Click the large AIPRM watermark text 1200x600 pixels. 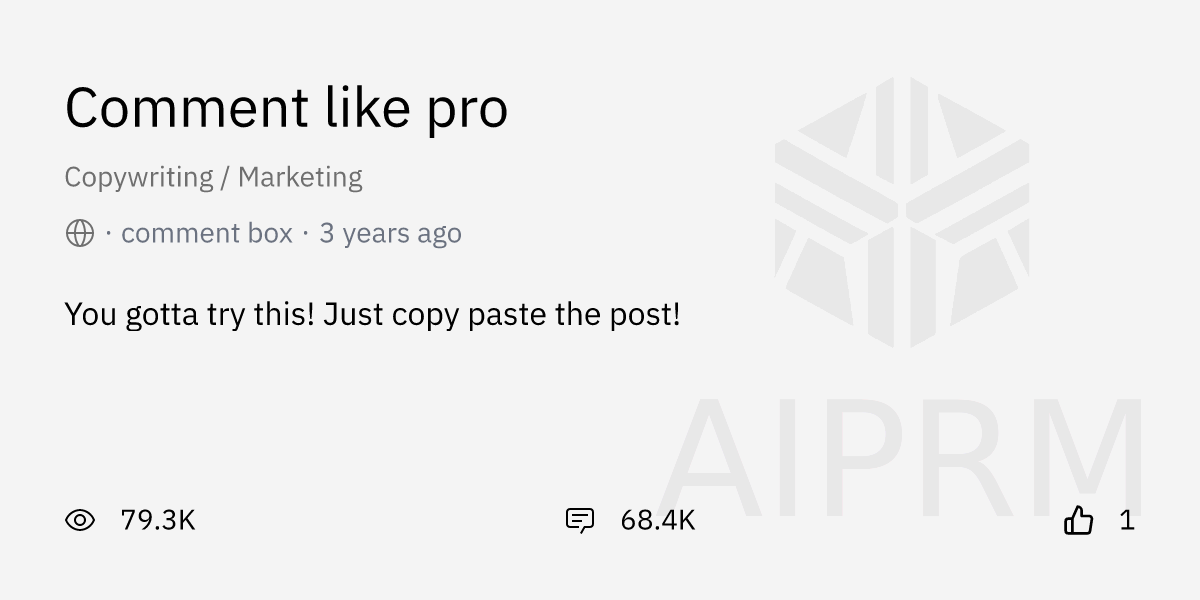click(901, 458)
